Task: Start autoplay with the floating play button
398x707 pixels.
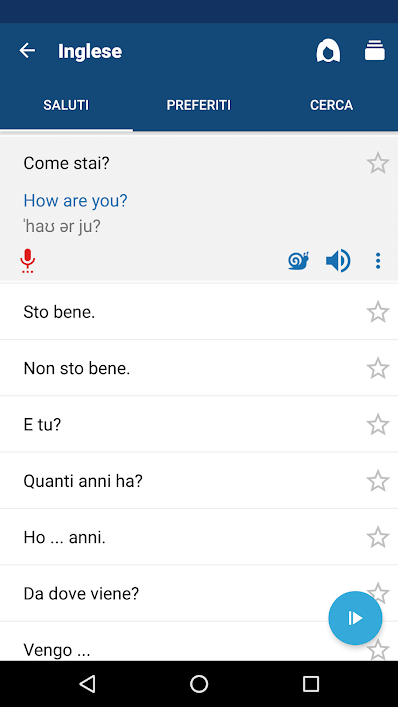Action: (355, 618)
